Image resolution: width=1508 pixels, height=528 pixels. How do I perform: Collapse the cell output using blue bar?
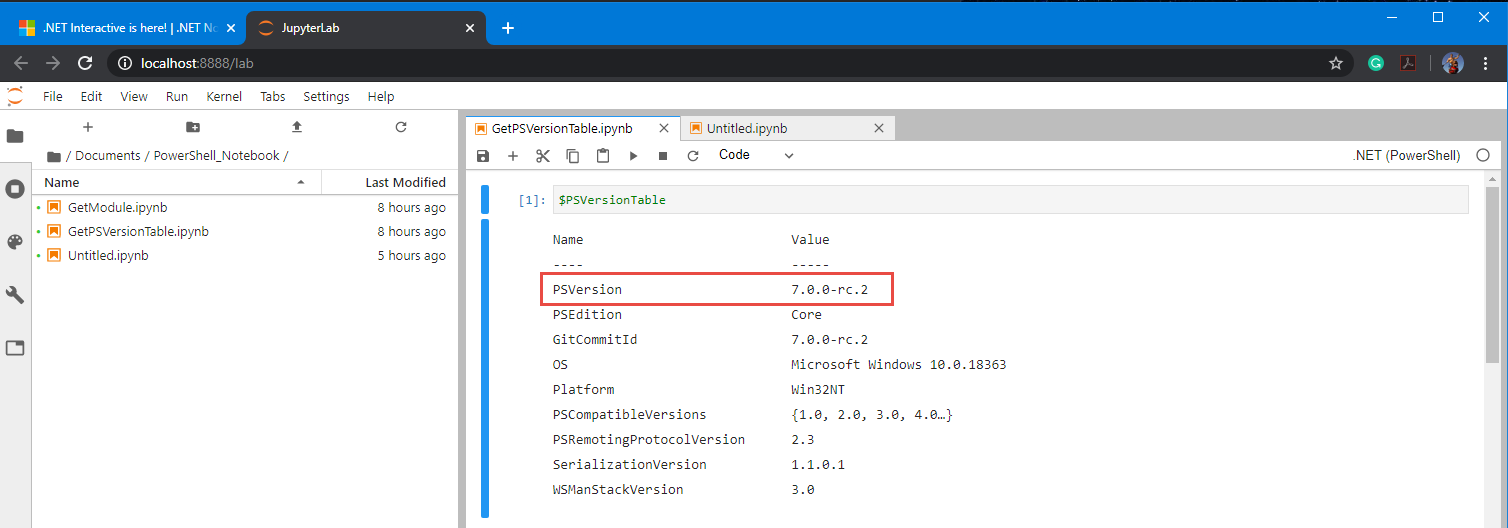485,368
